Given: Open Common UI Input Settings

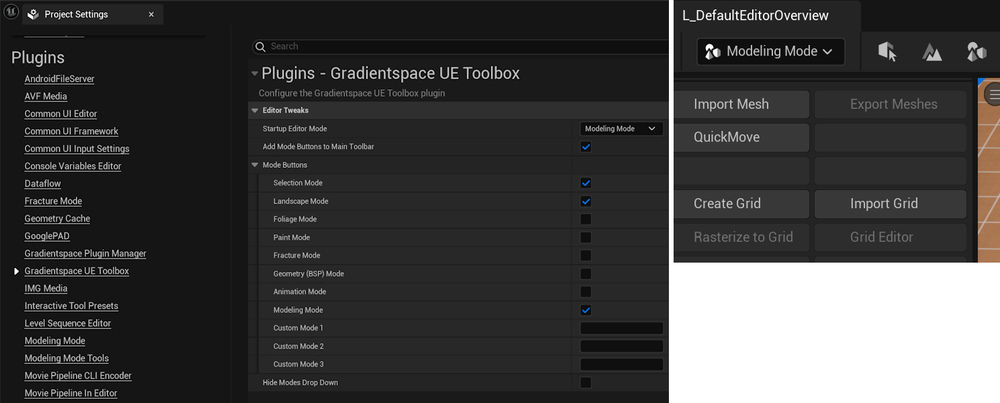Looking at the screenshot, I should 77,149.
